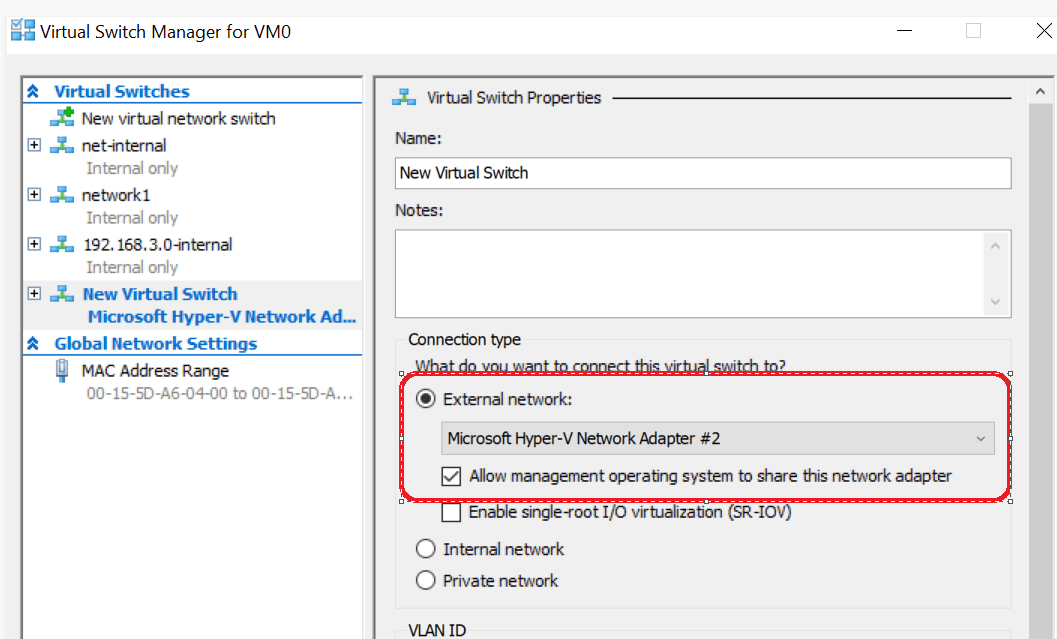Click the Connection type group label
The image size is (1057, 639).
pyautogui.click(x=464, y=340)
